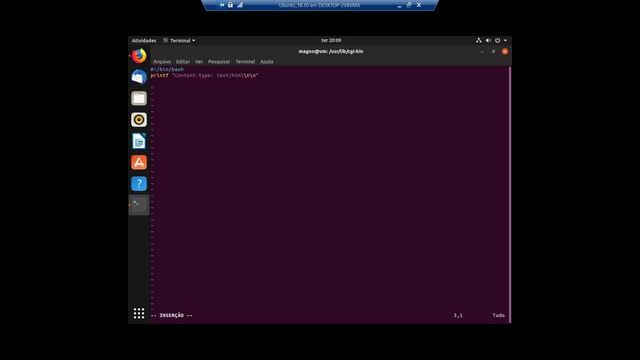Open the Help question mark icon
640x360 pixels.
tap(139, 183)
